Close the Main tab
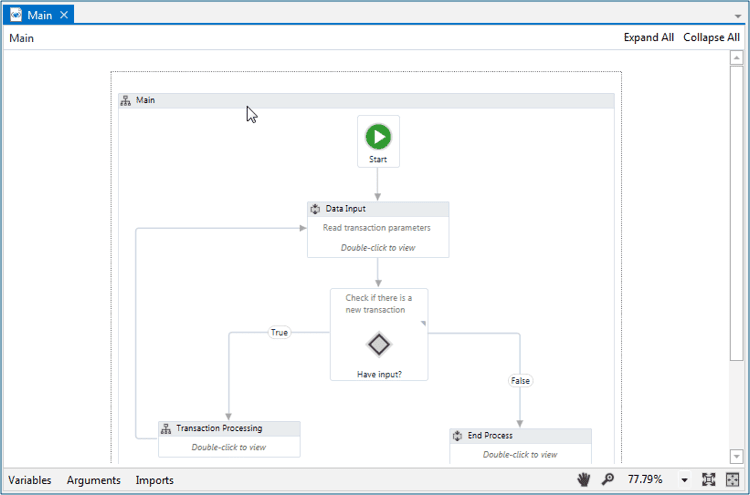Viewport: 750px width, 495px height. pyautogui.click(x=64, y=15)
